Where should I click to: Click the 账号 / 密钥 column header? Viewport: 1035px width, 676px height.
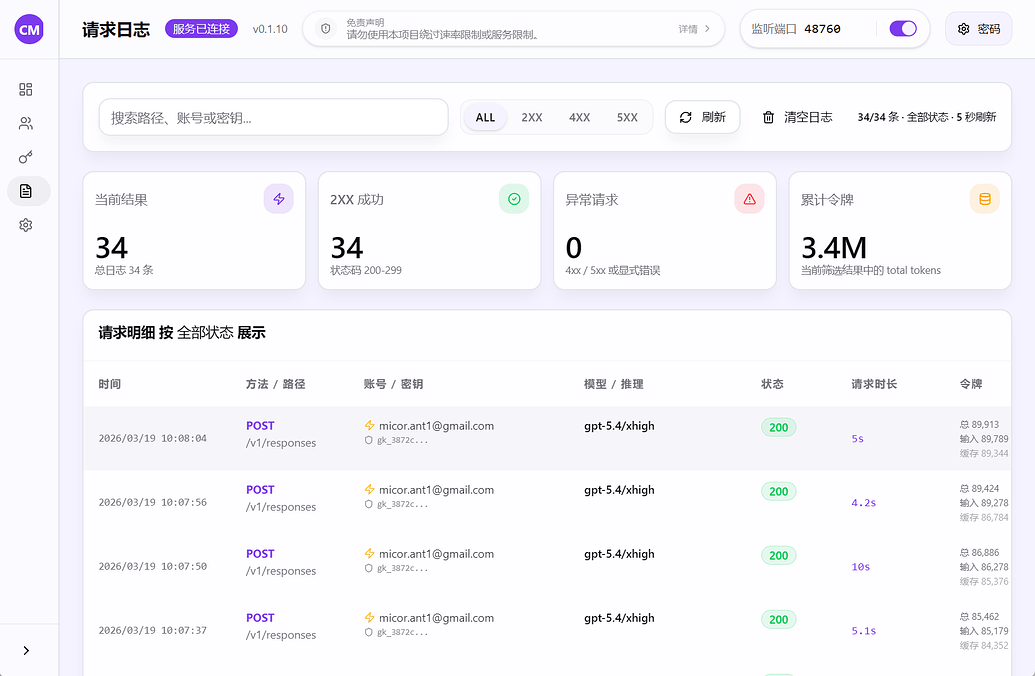(393, 384)
